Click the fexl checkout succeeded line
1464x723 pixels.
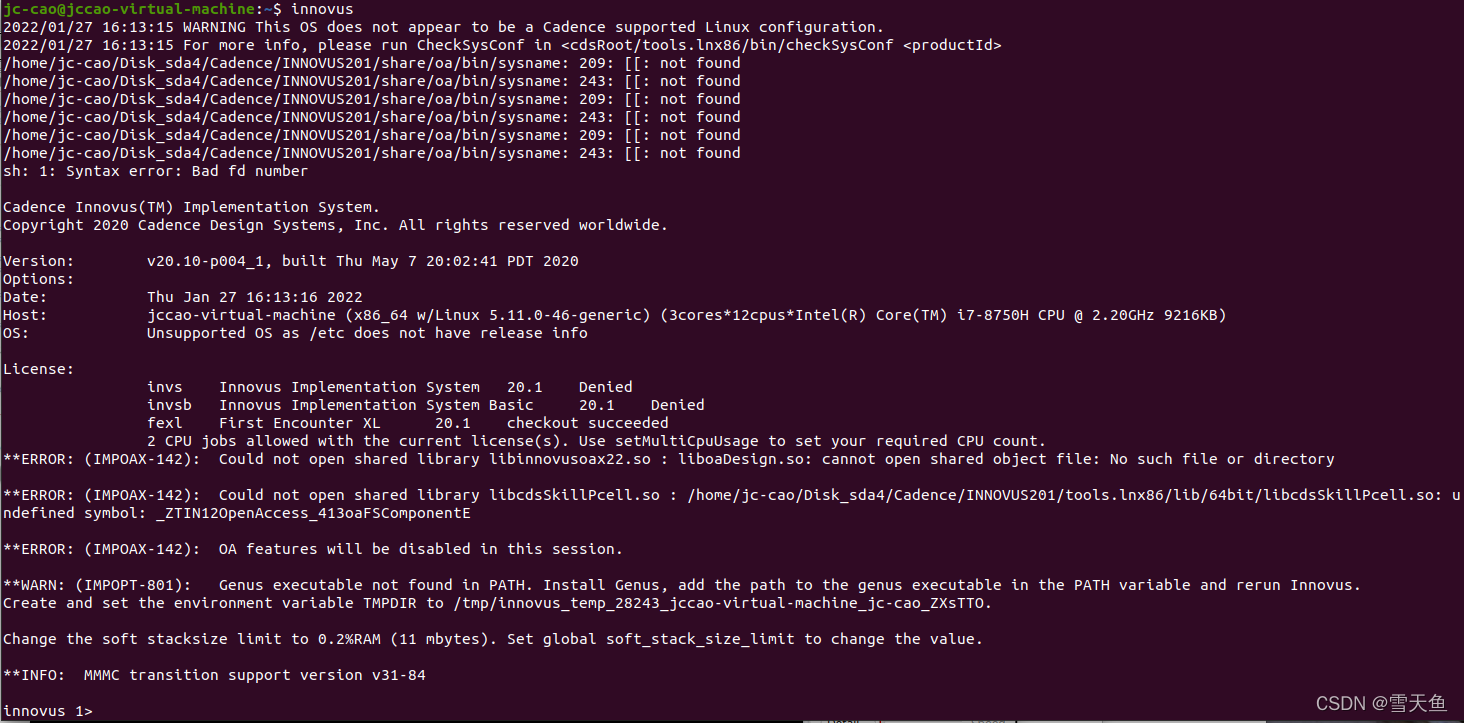407,423
